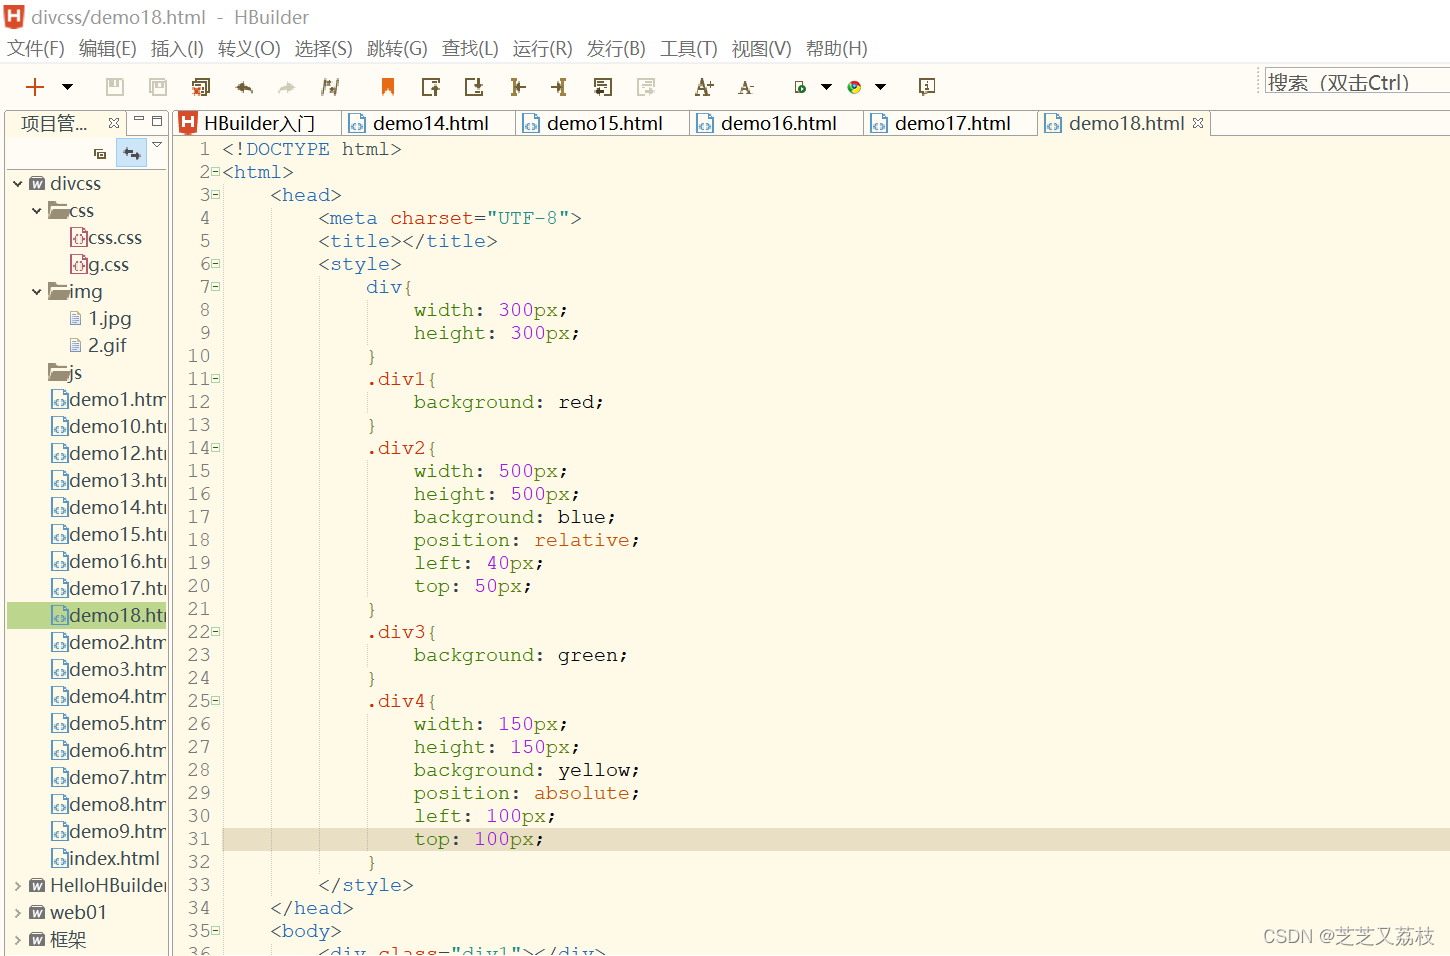Image resolution: width=1450 pixels, height=956 pixels.
Task: Click the orange bookmark icon
Action: 388,87
